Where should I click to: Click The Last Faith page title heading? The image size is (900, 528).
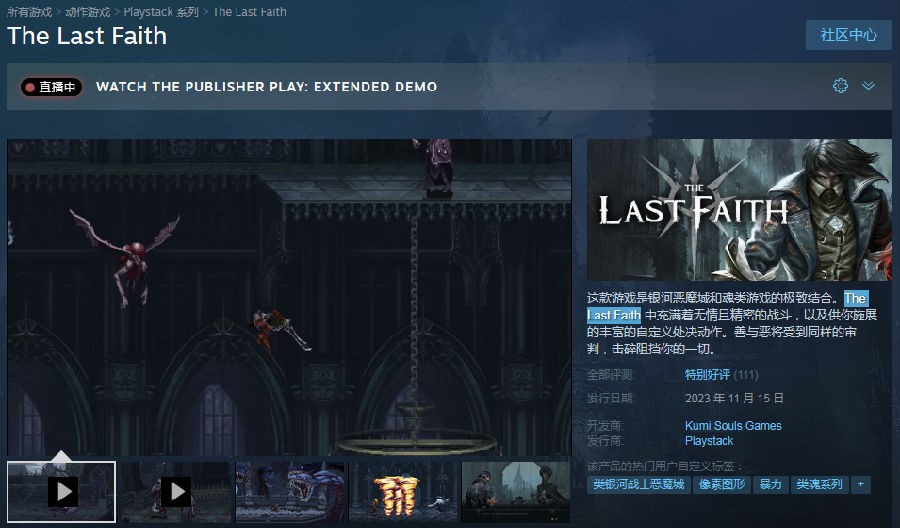(87, 36)
